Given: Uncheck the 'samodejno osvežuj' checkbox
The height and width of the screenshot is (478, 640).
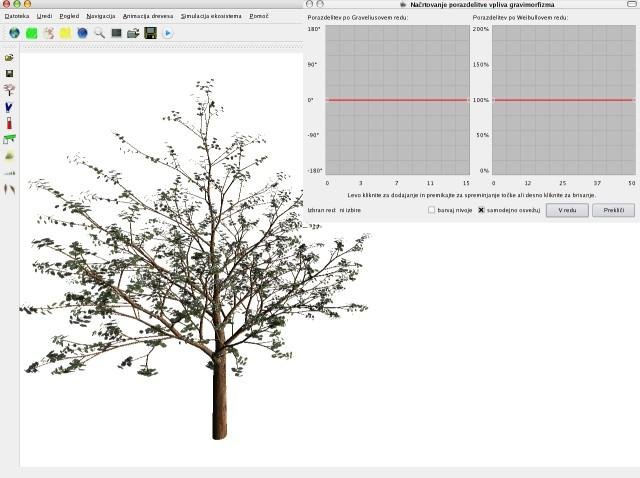Looking at the screenshot, I should point(481,210).
